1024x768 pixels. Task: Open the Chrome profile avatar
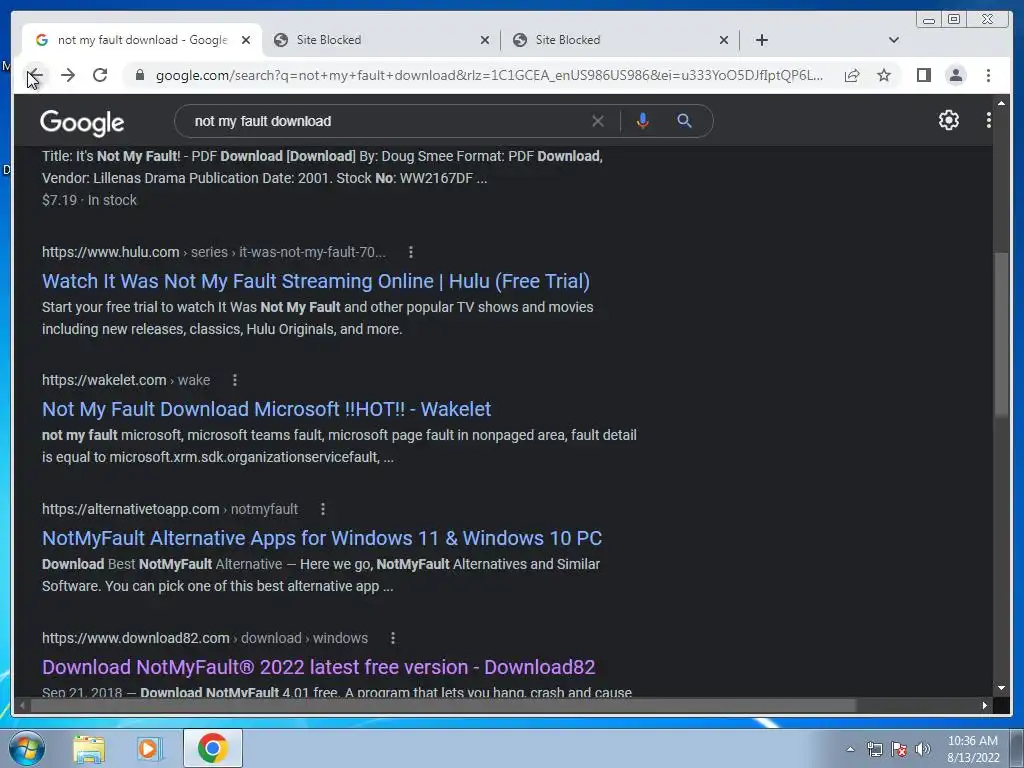point(955,75)
